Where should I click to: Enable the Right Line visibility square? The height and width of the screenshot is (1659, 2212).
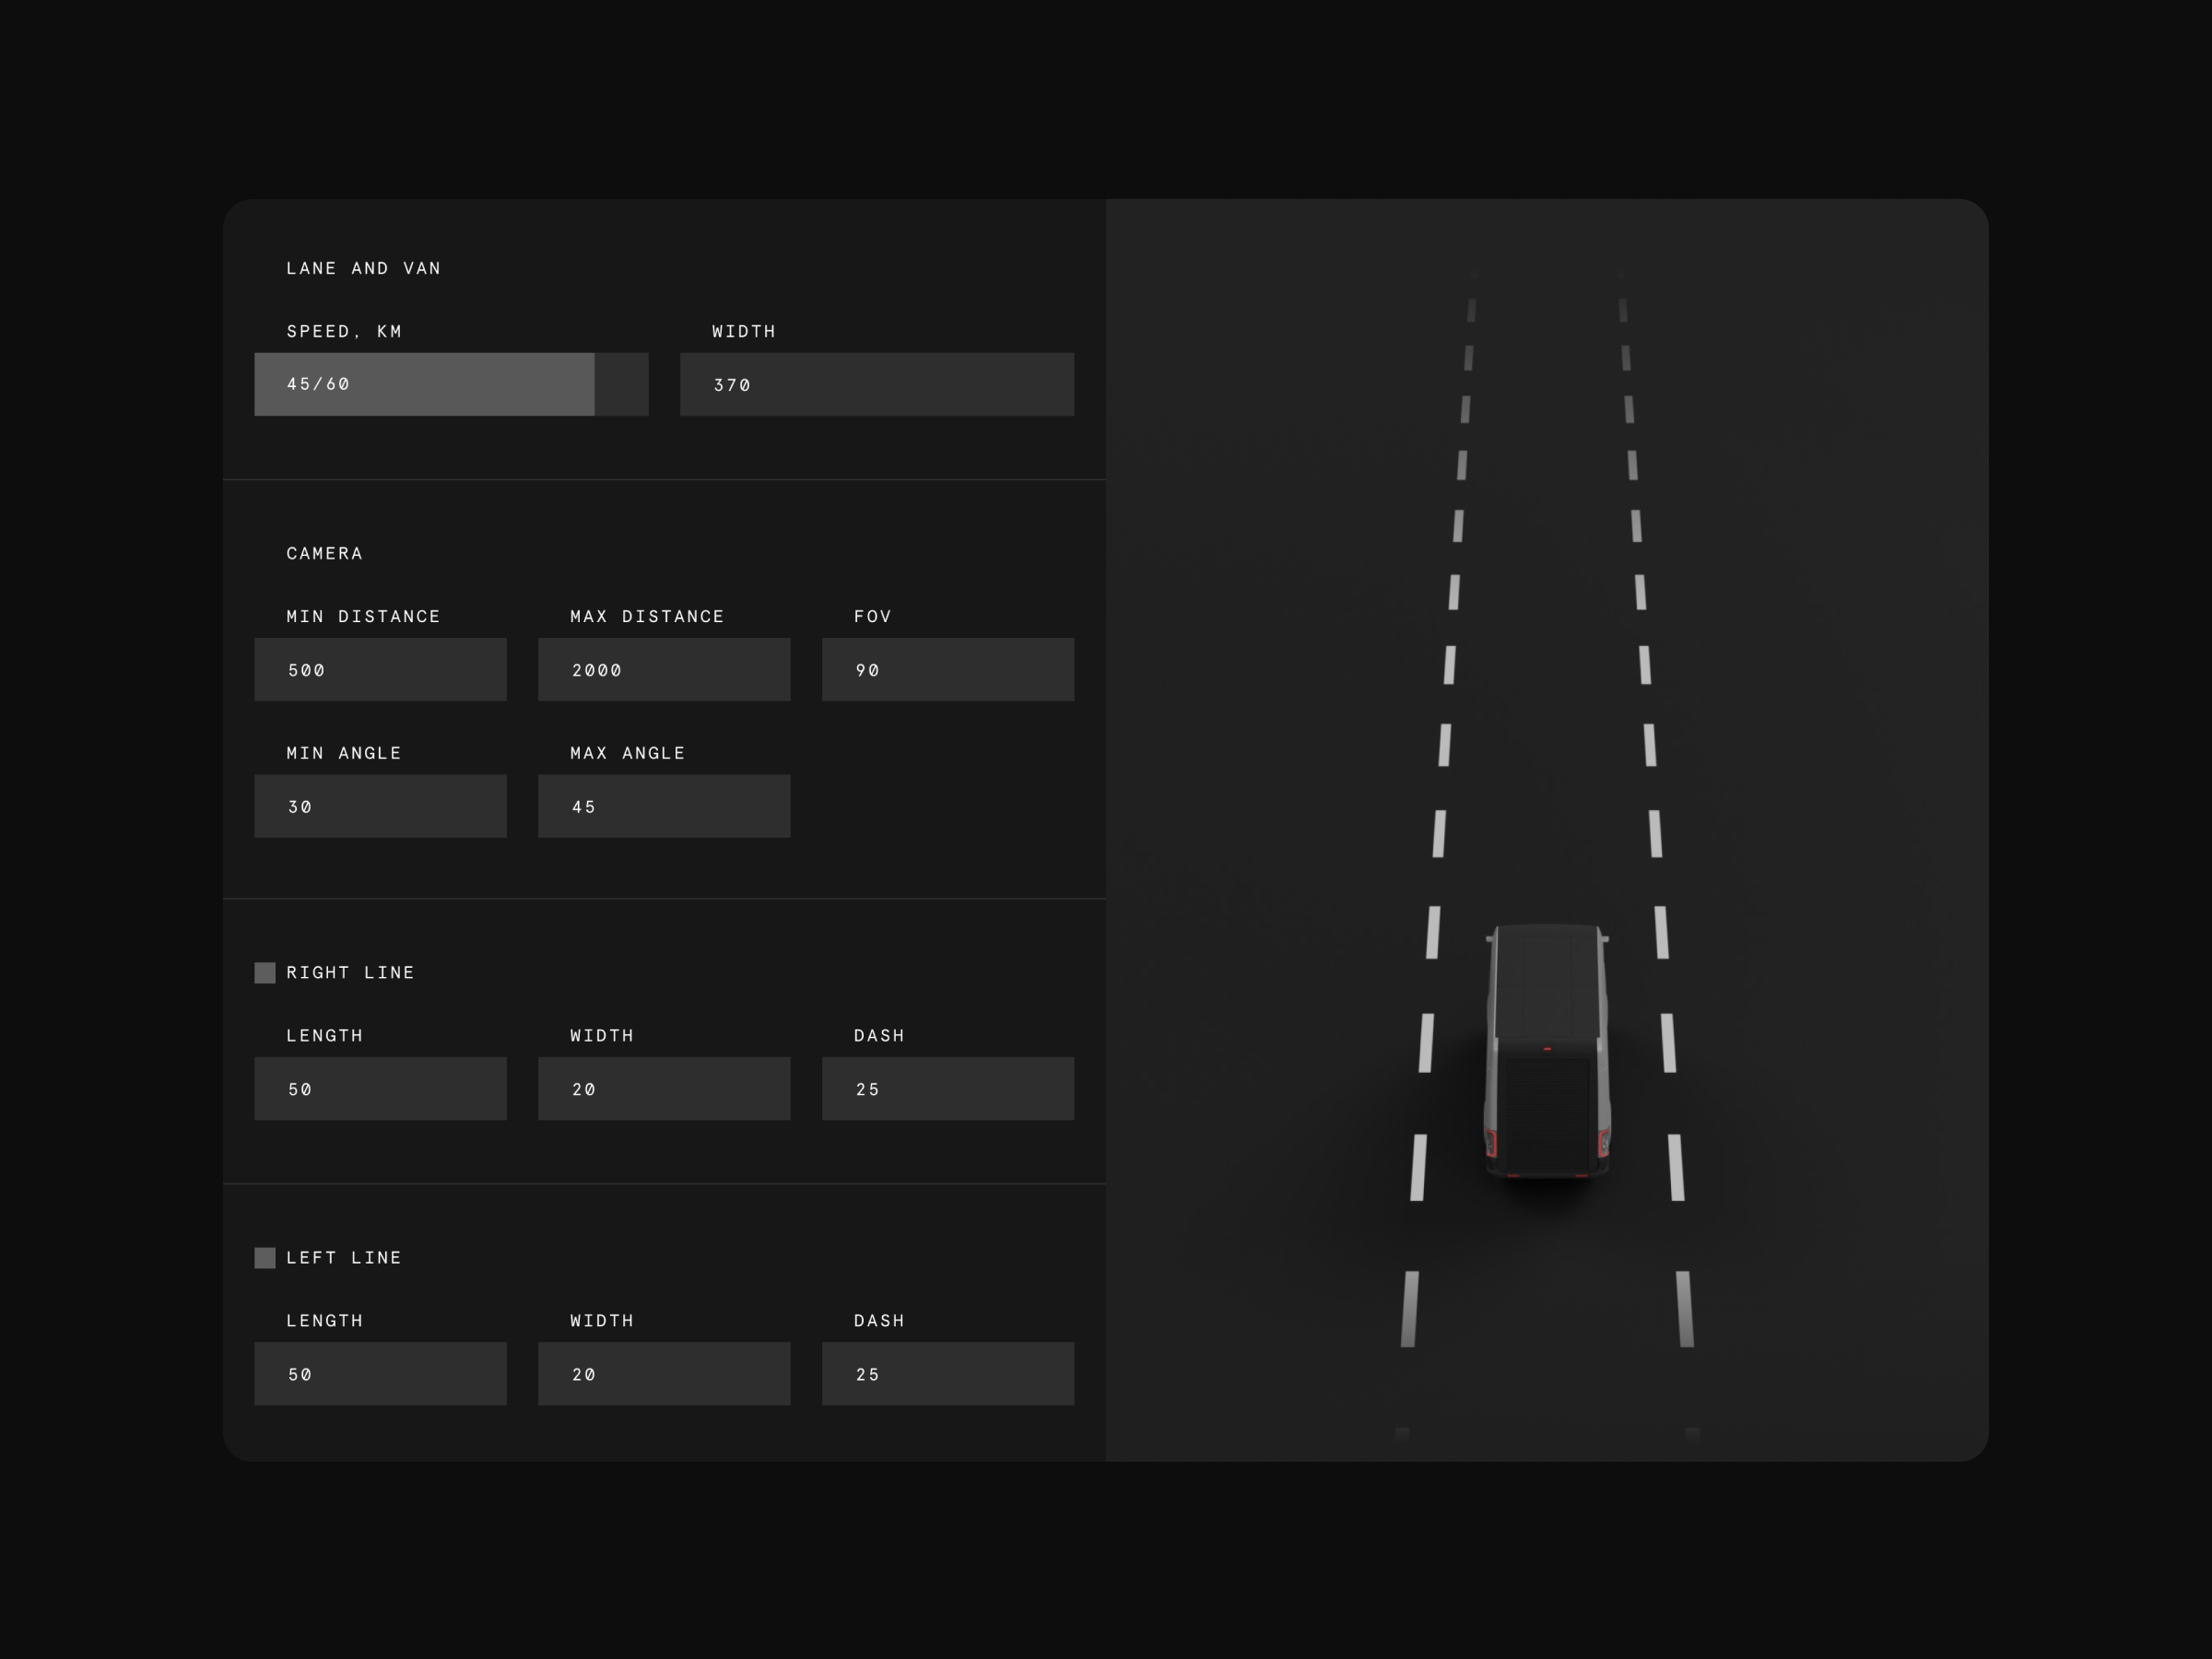(265, 972)
